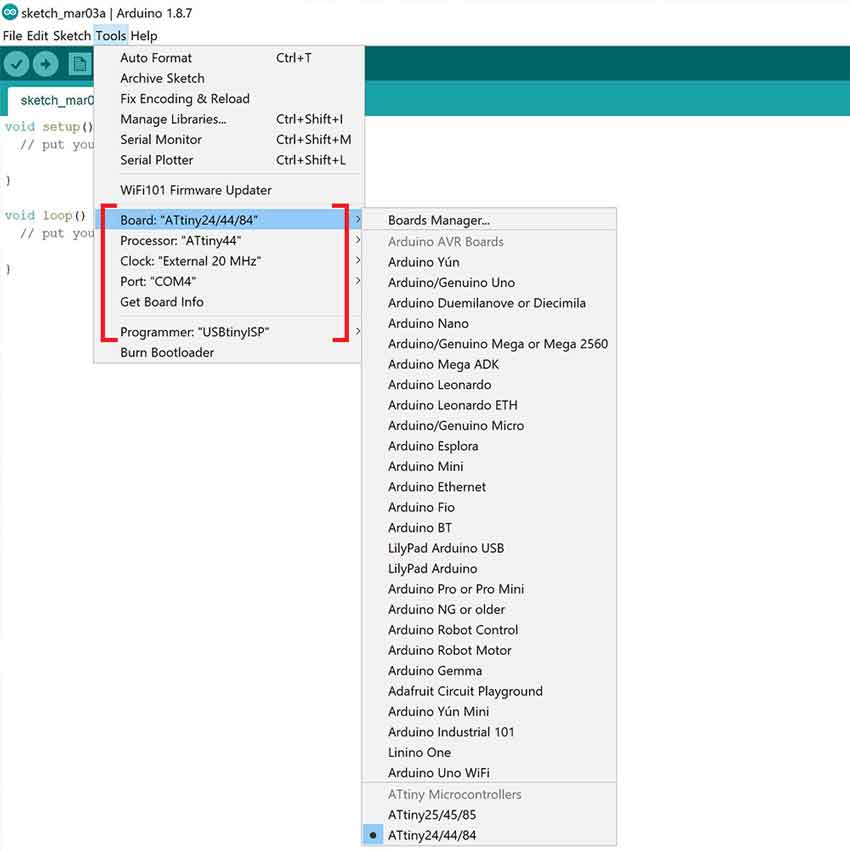The height and width of the screenshot is (850, 850).
Task: Choose Fix Encoding & Reload
Action: coord(227,99)
